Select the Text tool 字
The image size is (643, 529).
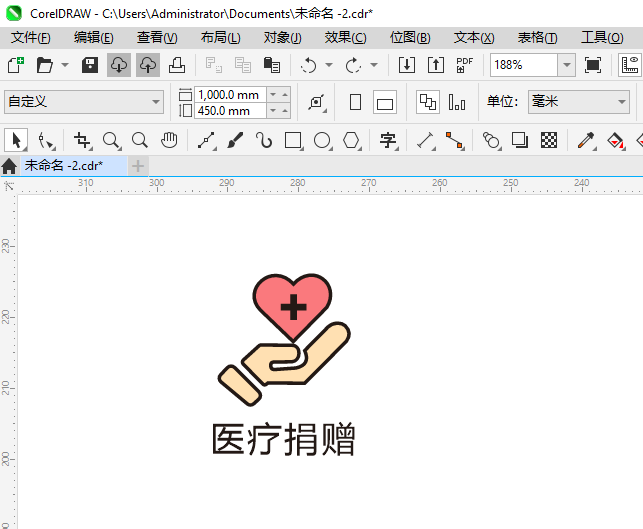point(388,141)
